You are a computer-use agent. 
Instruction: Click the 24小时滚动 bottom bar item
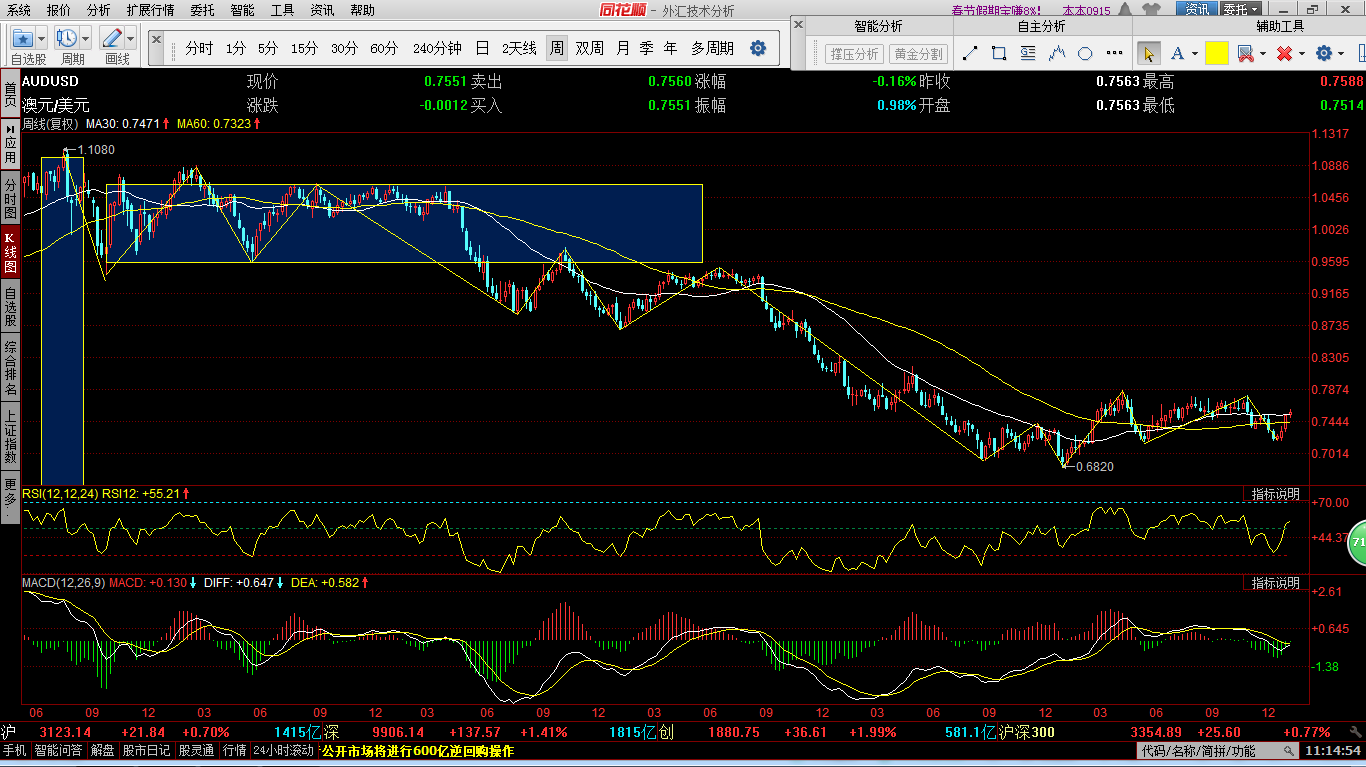[x=282, y=750]
